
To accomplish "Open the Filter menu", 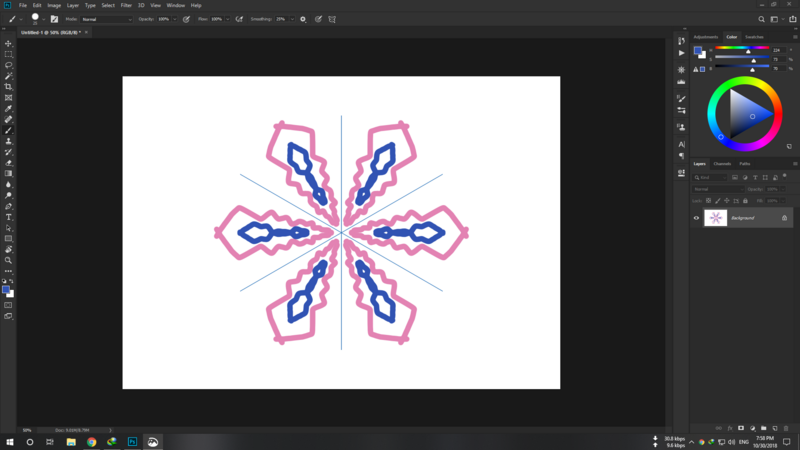I will [126, 5].
